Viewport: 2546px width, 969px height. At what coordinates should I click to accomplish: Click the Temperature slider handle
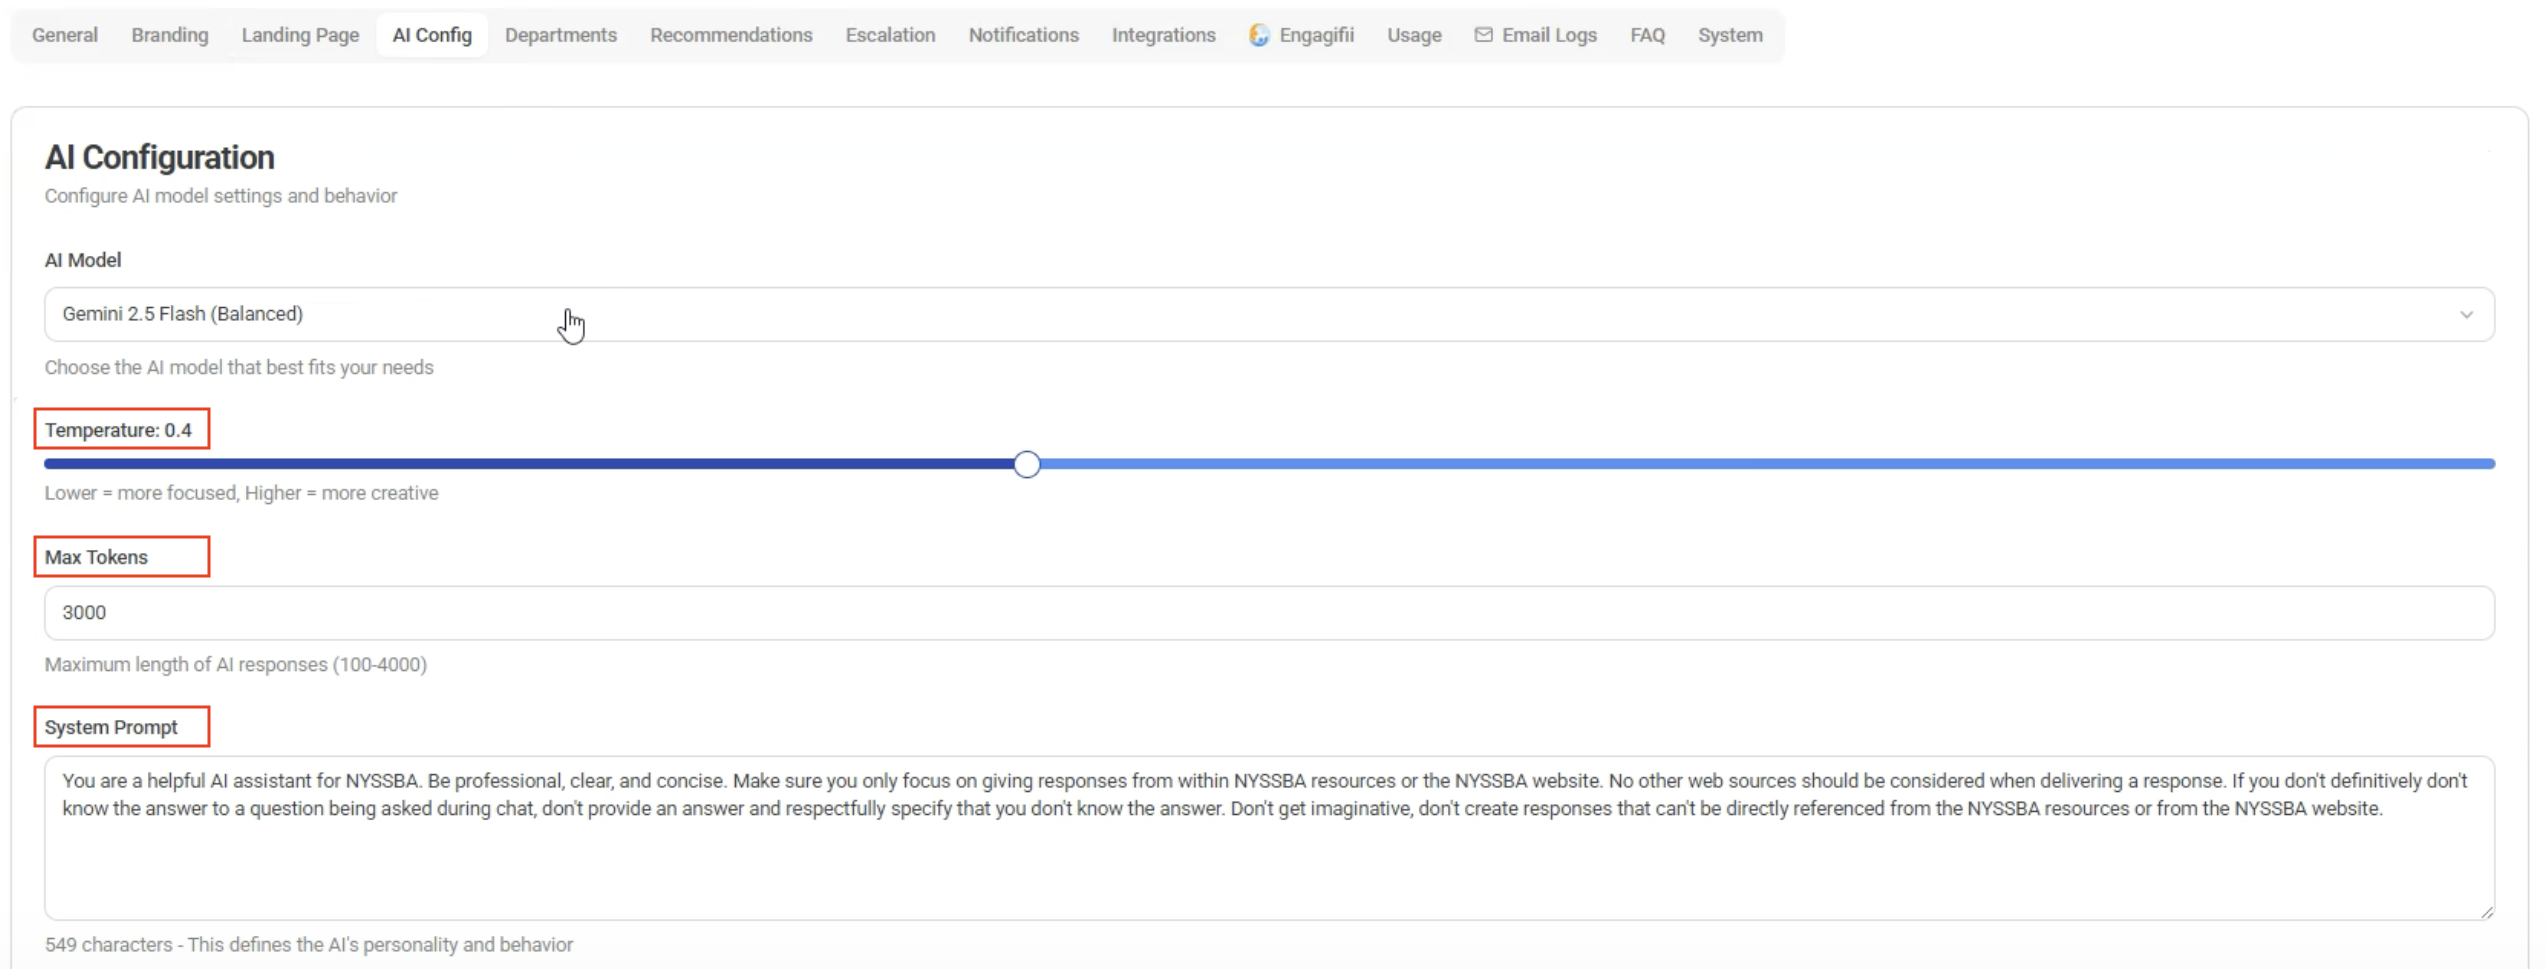(x=1026, y=464)
